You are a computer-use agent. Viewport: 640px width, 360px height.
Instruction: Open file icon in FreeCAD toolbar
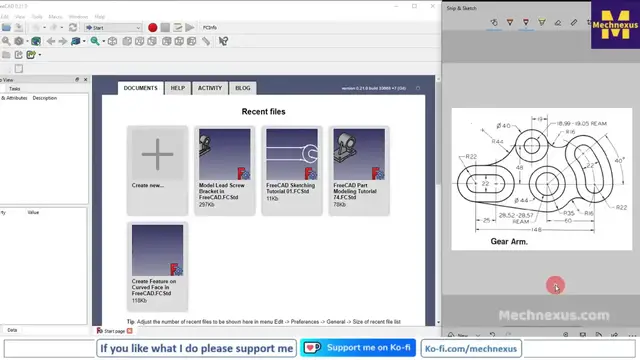6,27
